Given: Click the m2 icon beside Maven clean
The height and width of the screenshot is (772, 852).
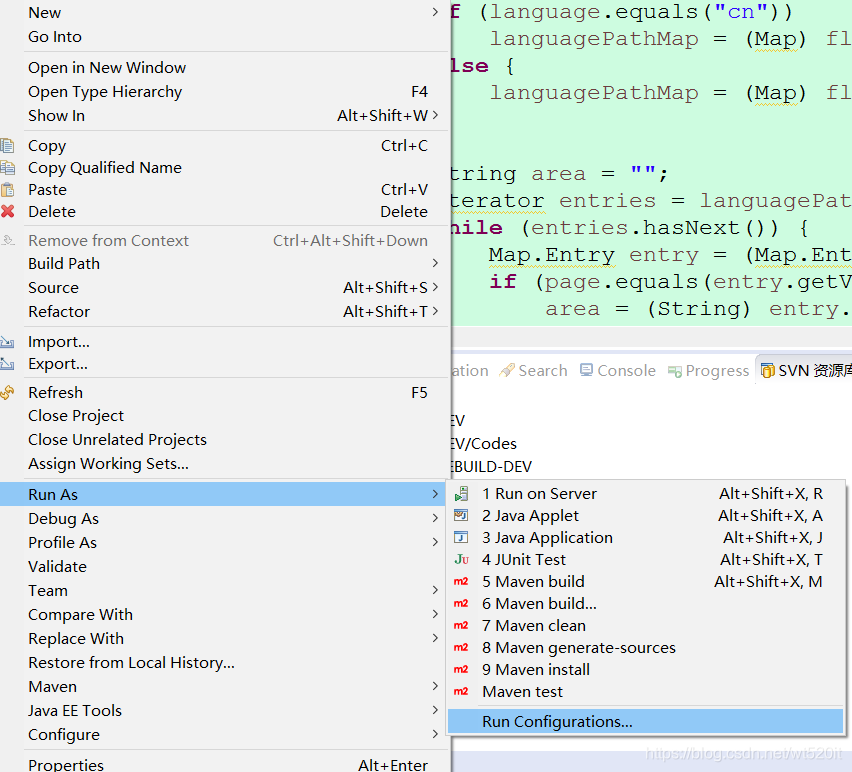Looking at the screenshot, I should coord(461,626).
